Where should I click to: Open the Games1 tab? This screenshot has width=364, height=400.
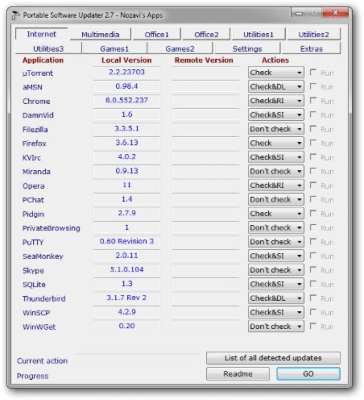click(114, 49)
